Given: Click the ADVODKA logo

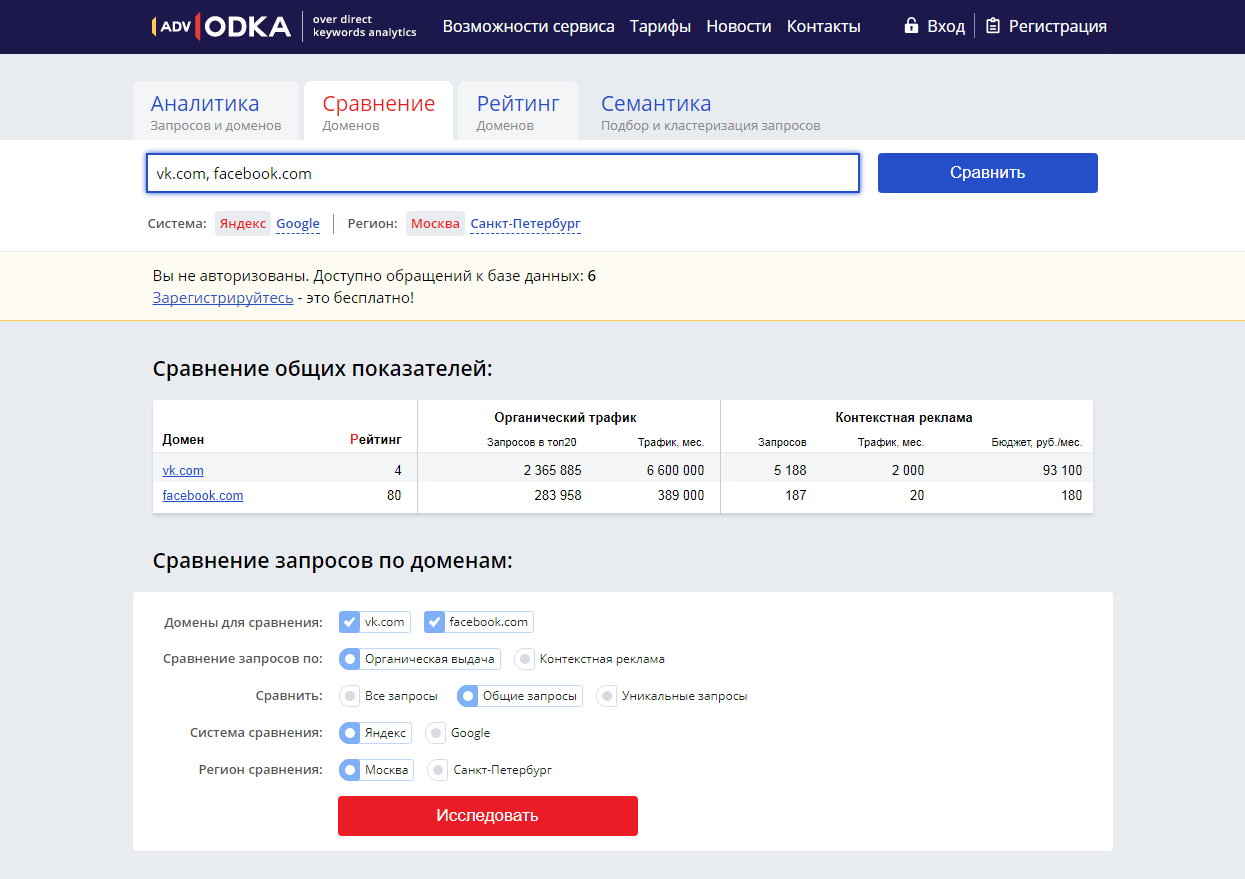Looking at the screenshot, I should (x=220, y=26).
